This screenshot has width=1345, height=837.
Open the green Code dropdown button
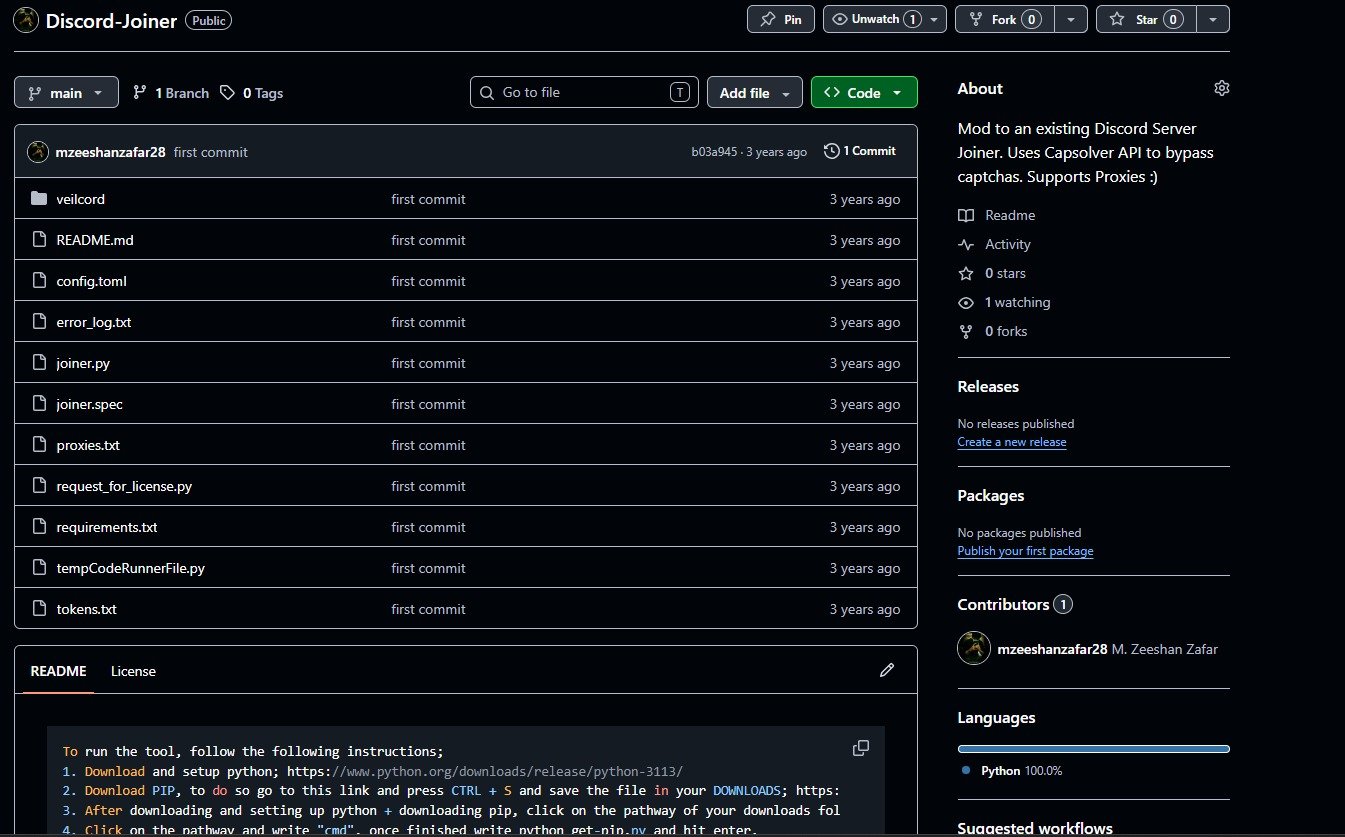(x=864, y=93)
